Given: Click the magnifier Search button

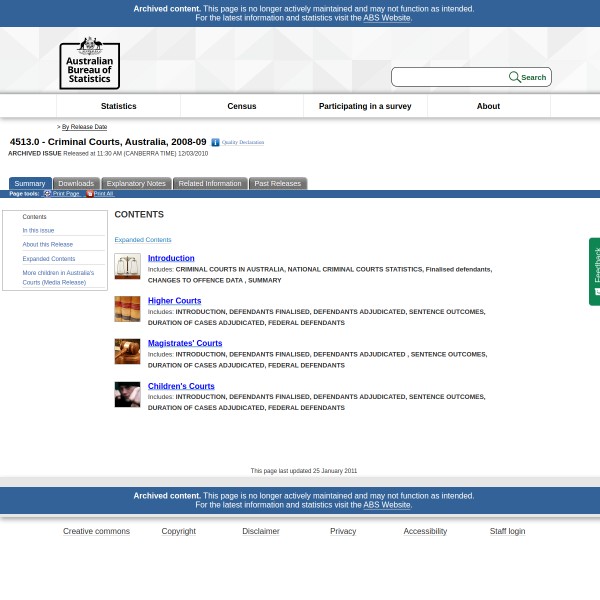Looking at the screenshot, I should point(527,77).
